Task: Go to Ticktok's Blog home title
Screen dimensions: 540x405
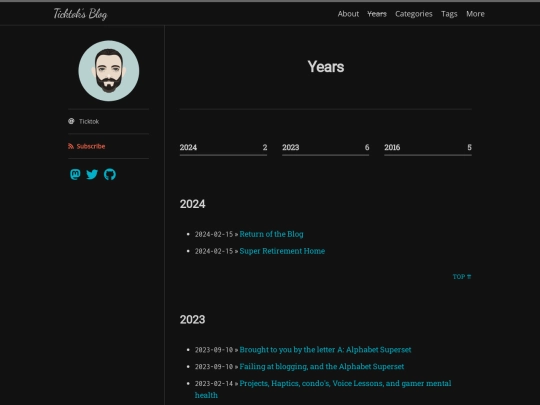Action: point(80,14)
